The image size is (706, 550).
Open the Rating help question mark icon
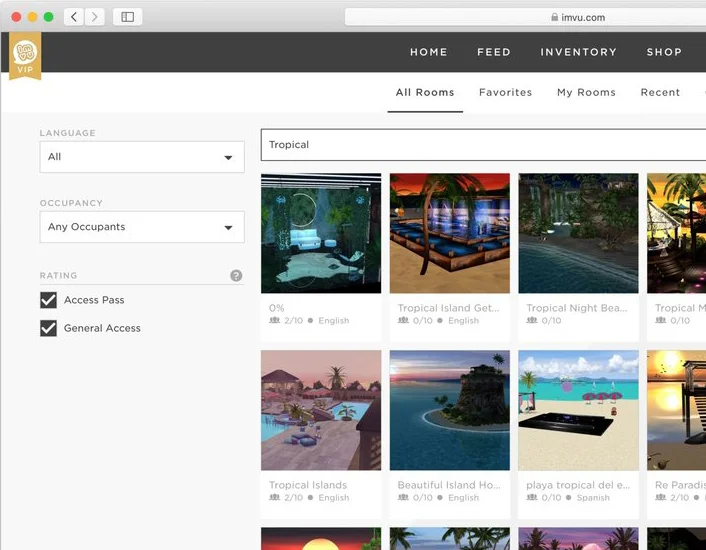click(236, 275)
